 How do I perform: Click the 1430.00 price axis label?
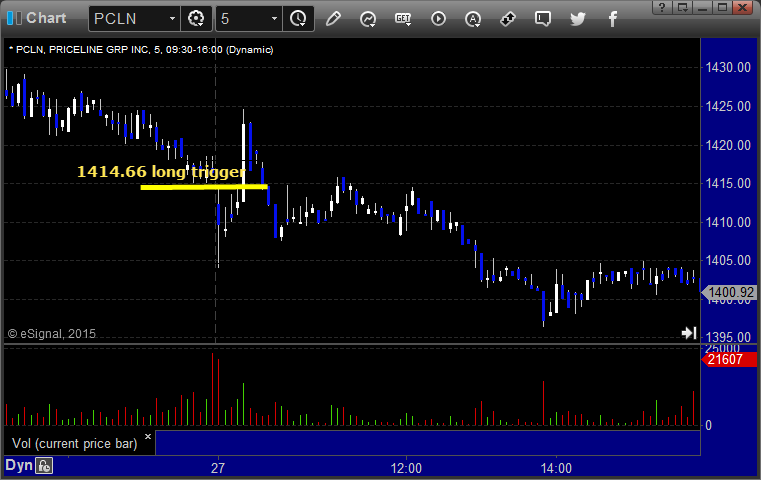pyautogui.click(x=728, y=67)
